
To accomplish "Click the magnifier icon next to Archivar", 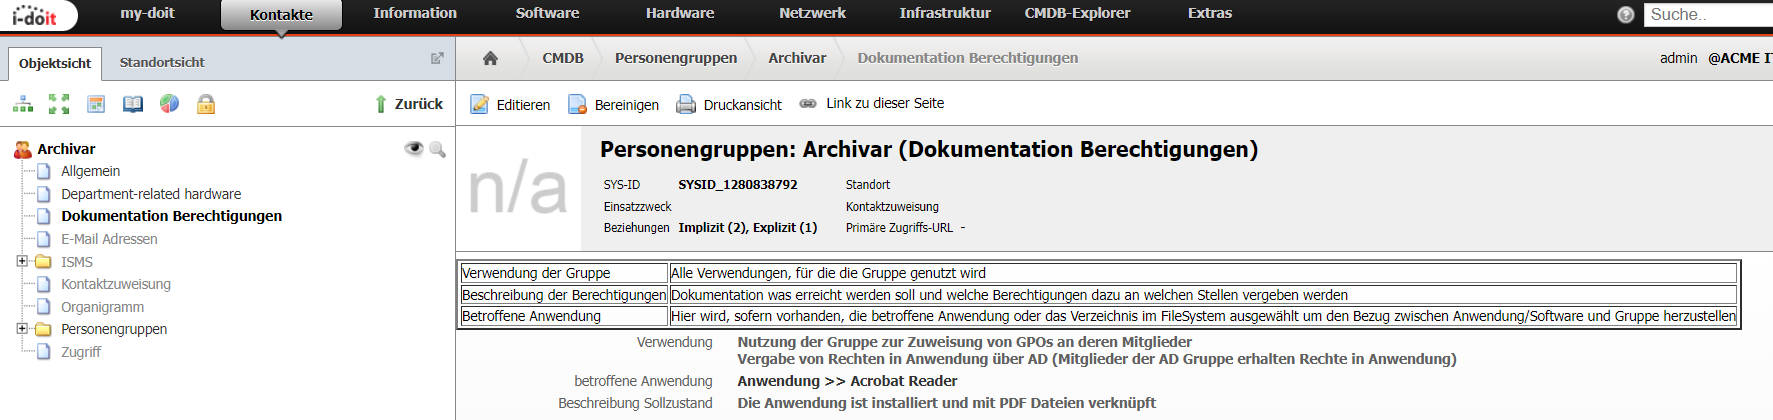I will click(x=437, y=149).
